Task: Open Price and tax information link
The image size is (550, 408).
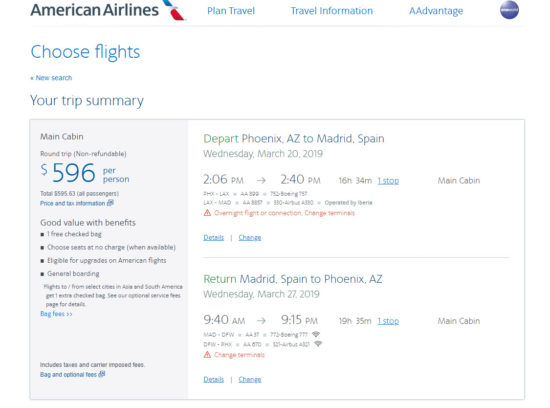Action: (x=73, y=203)
